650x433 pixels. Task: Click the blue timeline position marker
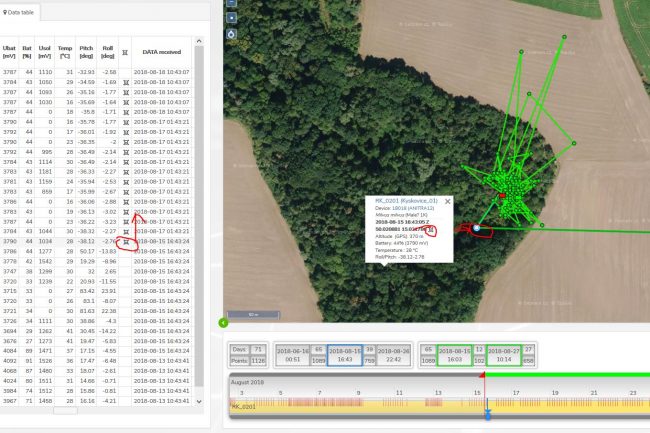coord(487,413)
